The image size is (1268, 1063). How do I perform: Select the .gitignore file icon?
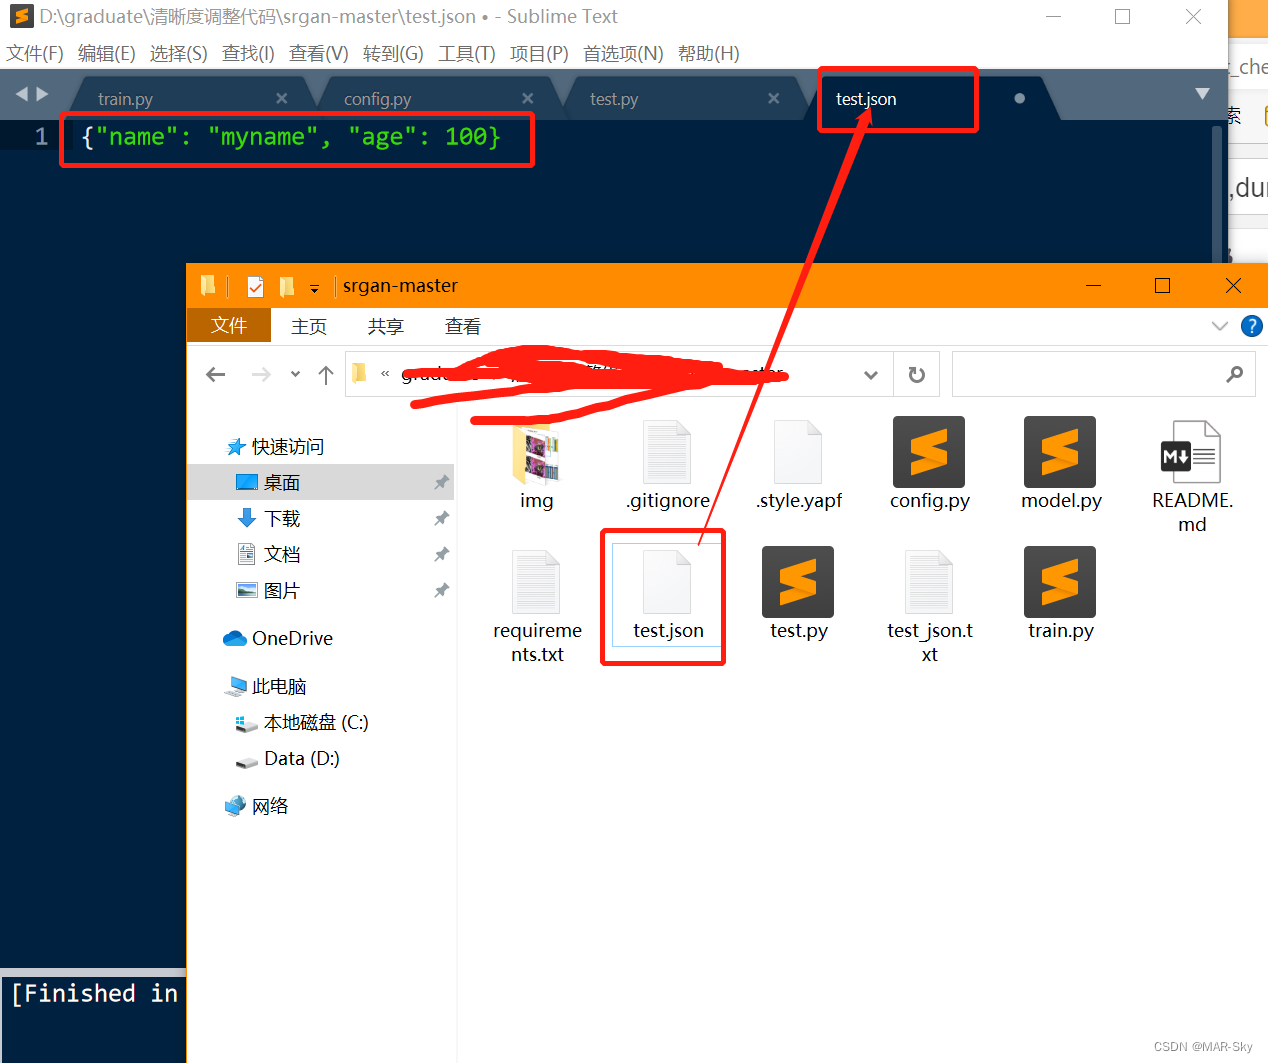(x=667, y=452)
